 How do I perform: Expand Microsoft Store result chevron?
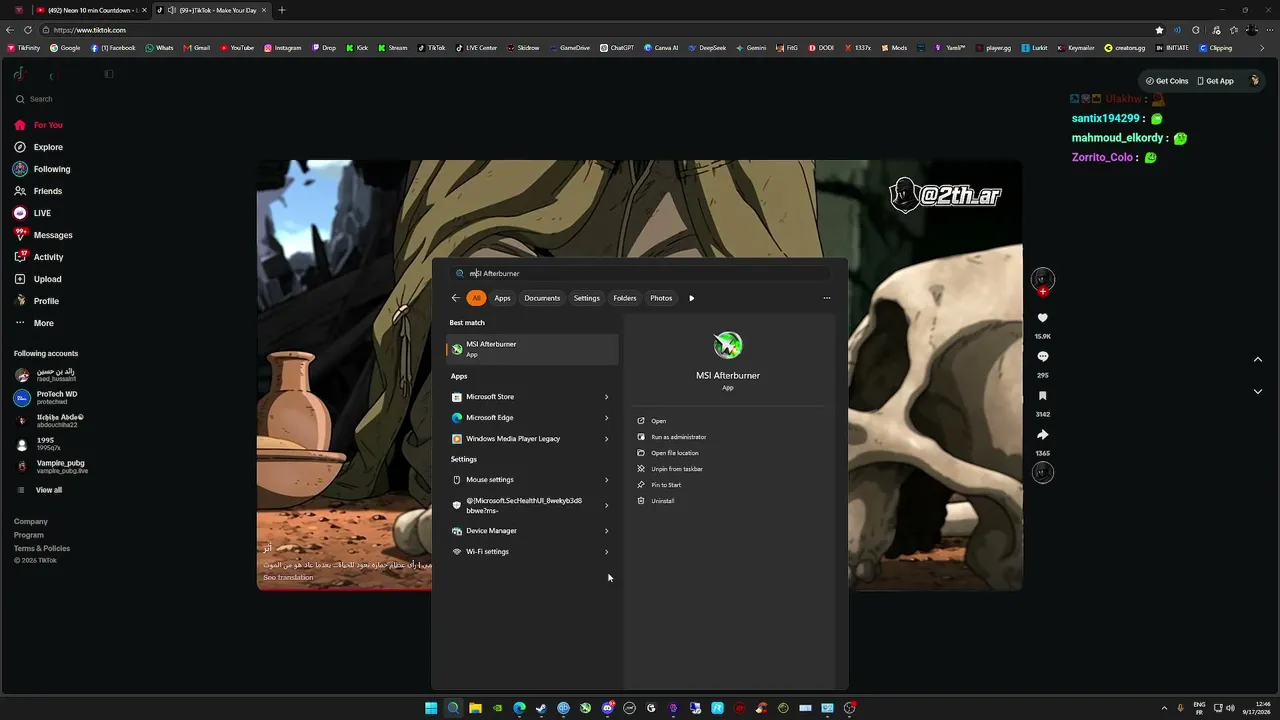click(x=606, y=397)
